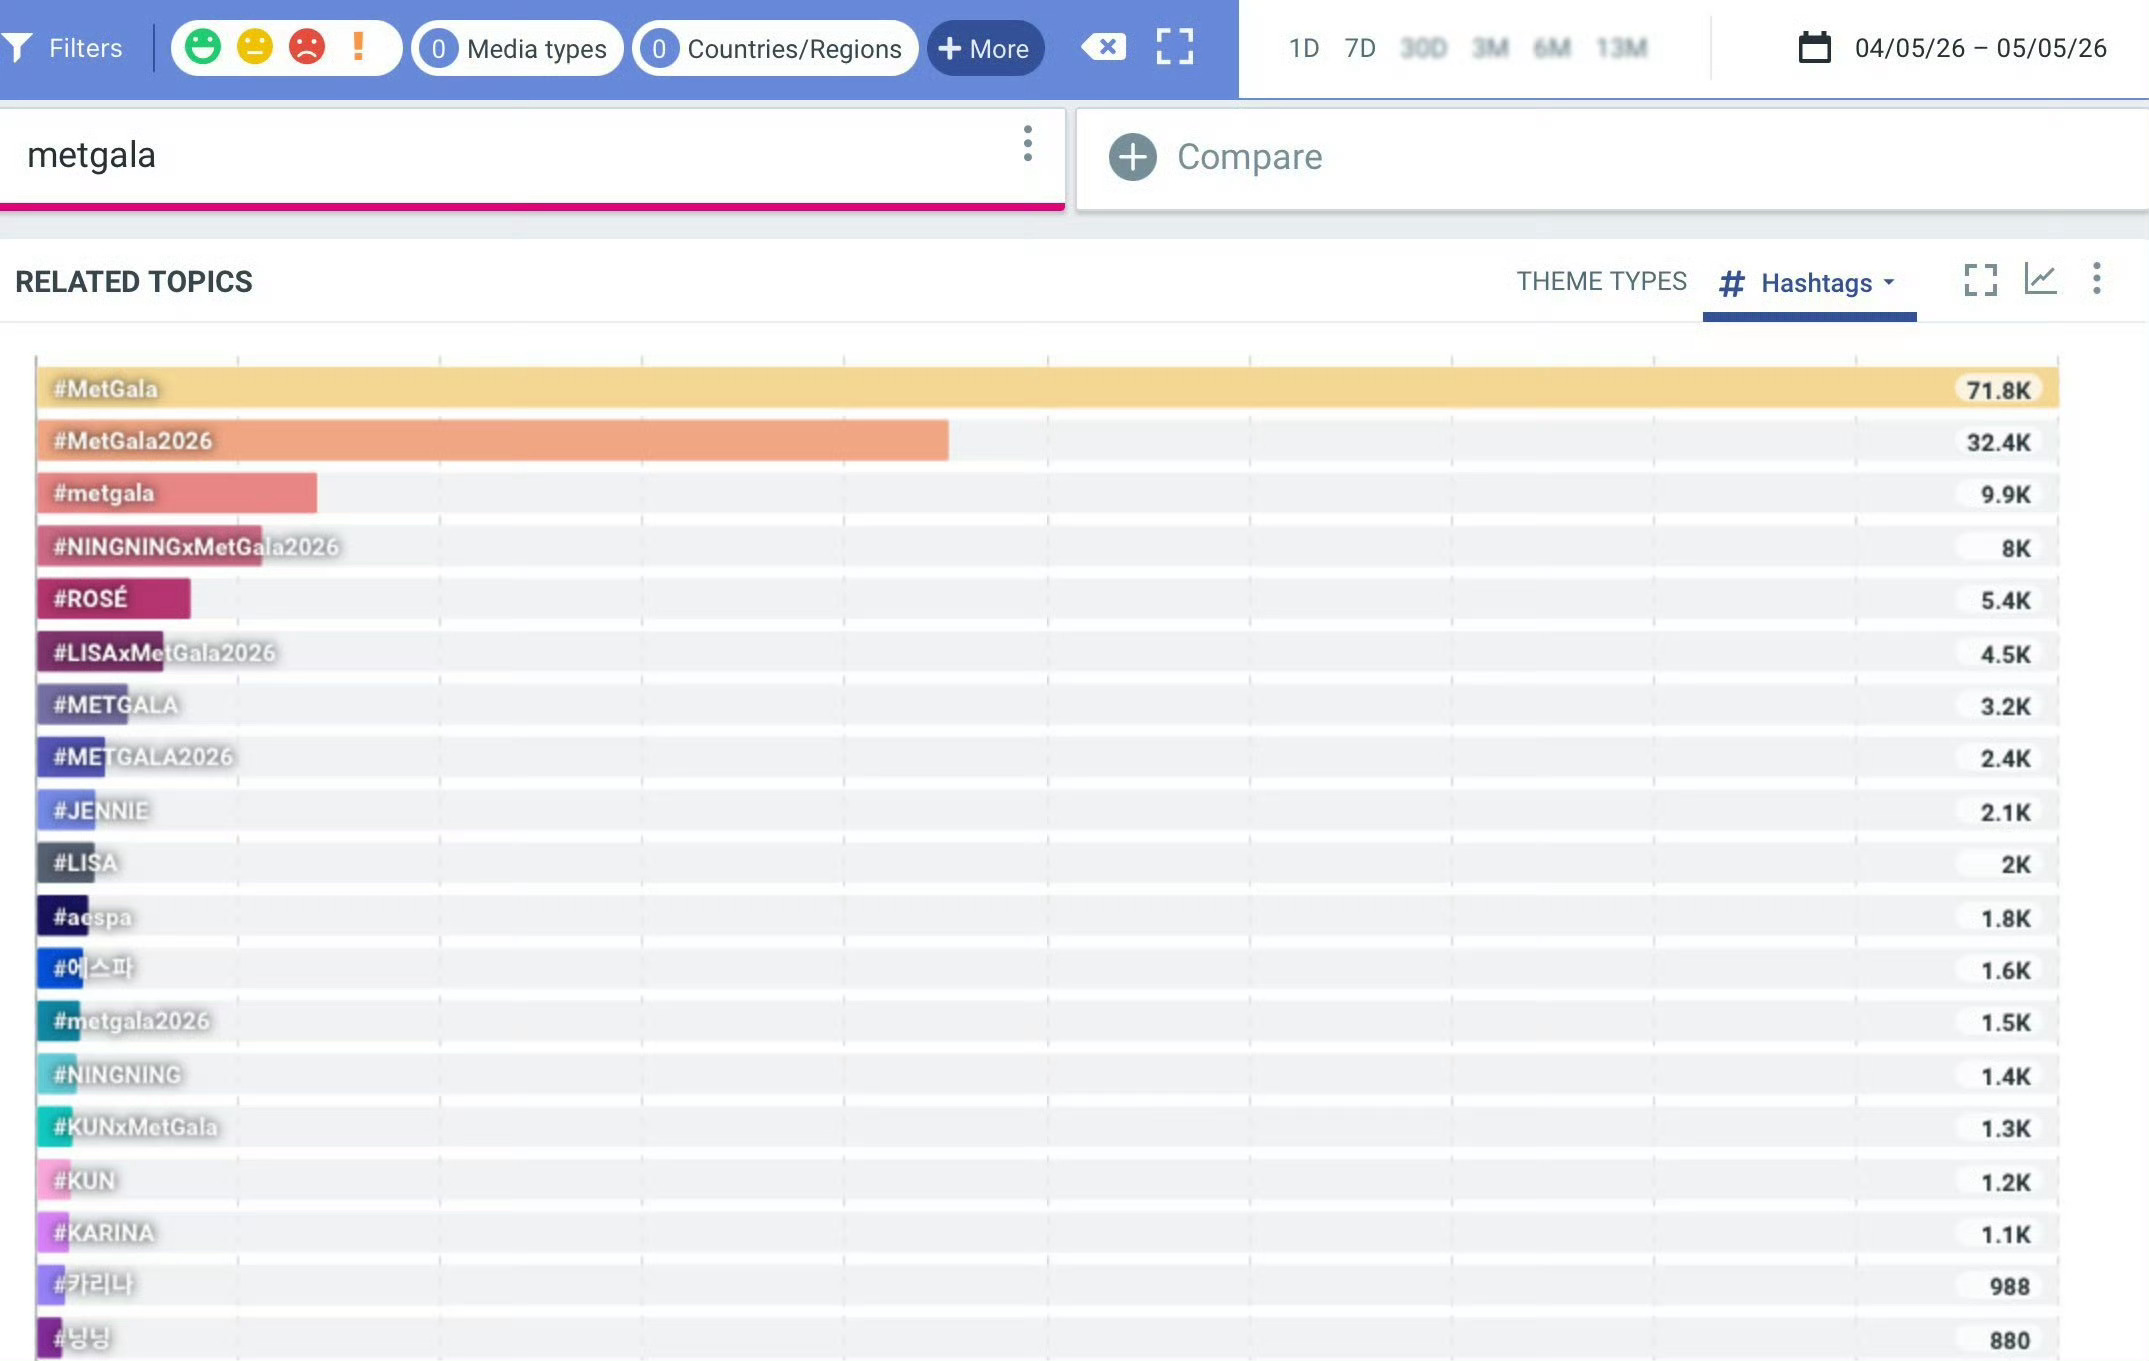Select the #ROSÉ hashtag bar
The image size is (2149, 1361).
[113, 598]
